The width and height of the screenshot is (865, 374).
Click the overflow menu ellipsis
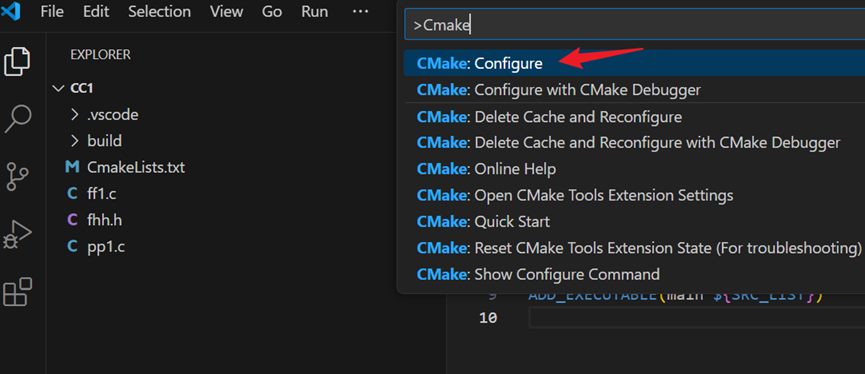click(360, 12)
